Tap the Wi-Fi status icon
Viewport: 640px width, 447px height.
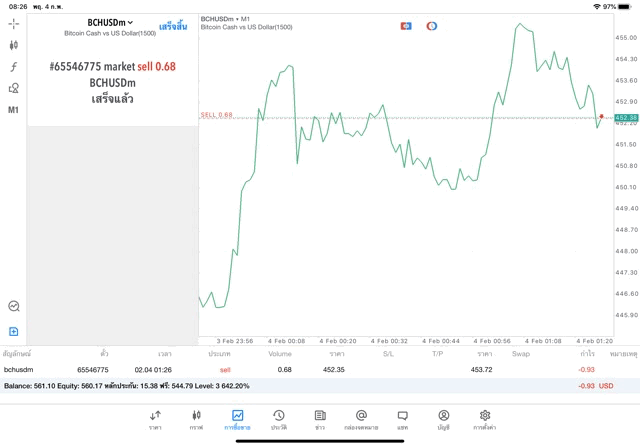pos(597,7)
